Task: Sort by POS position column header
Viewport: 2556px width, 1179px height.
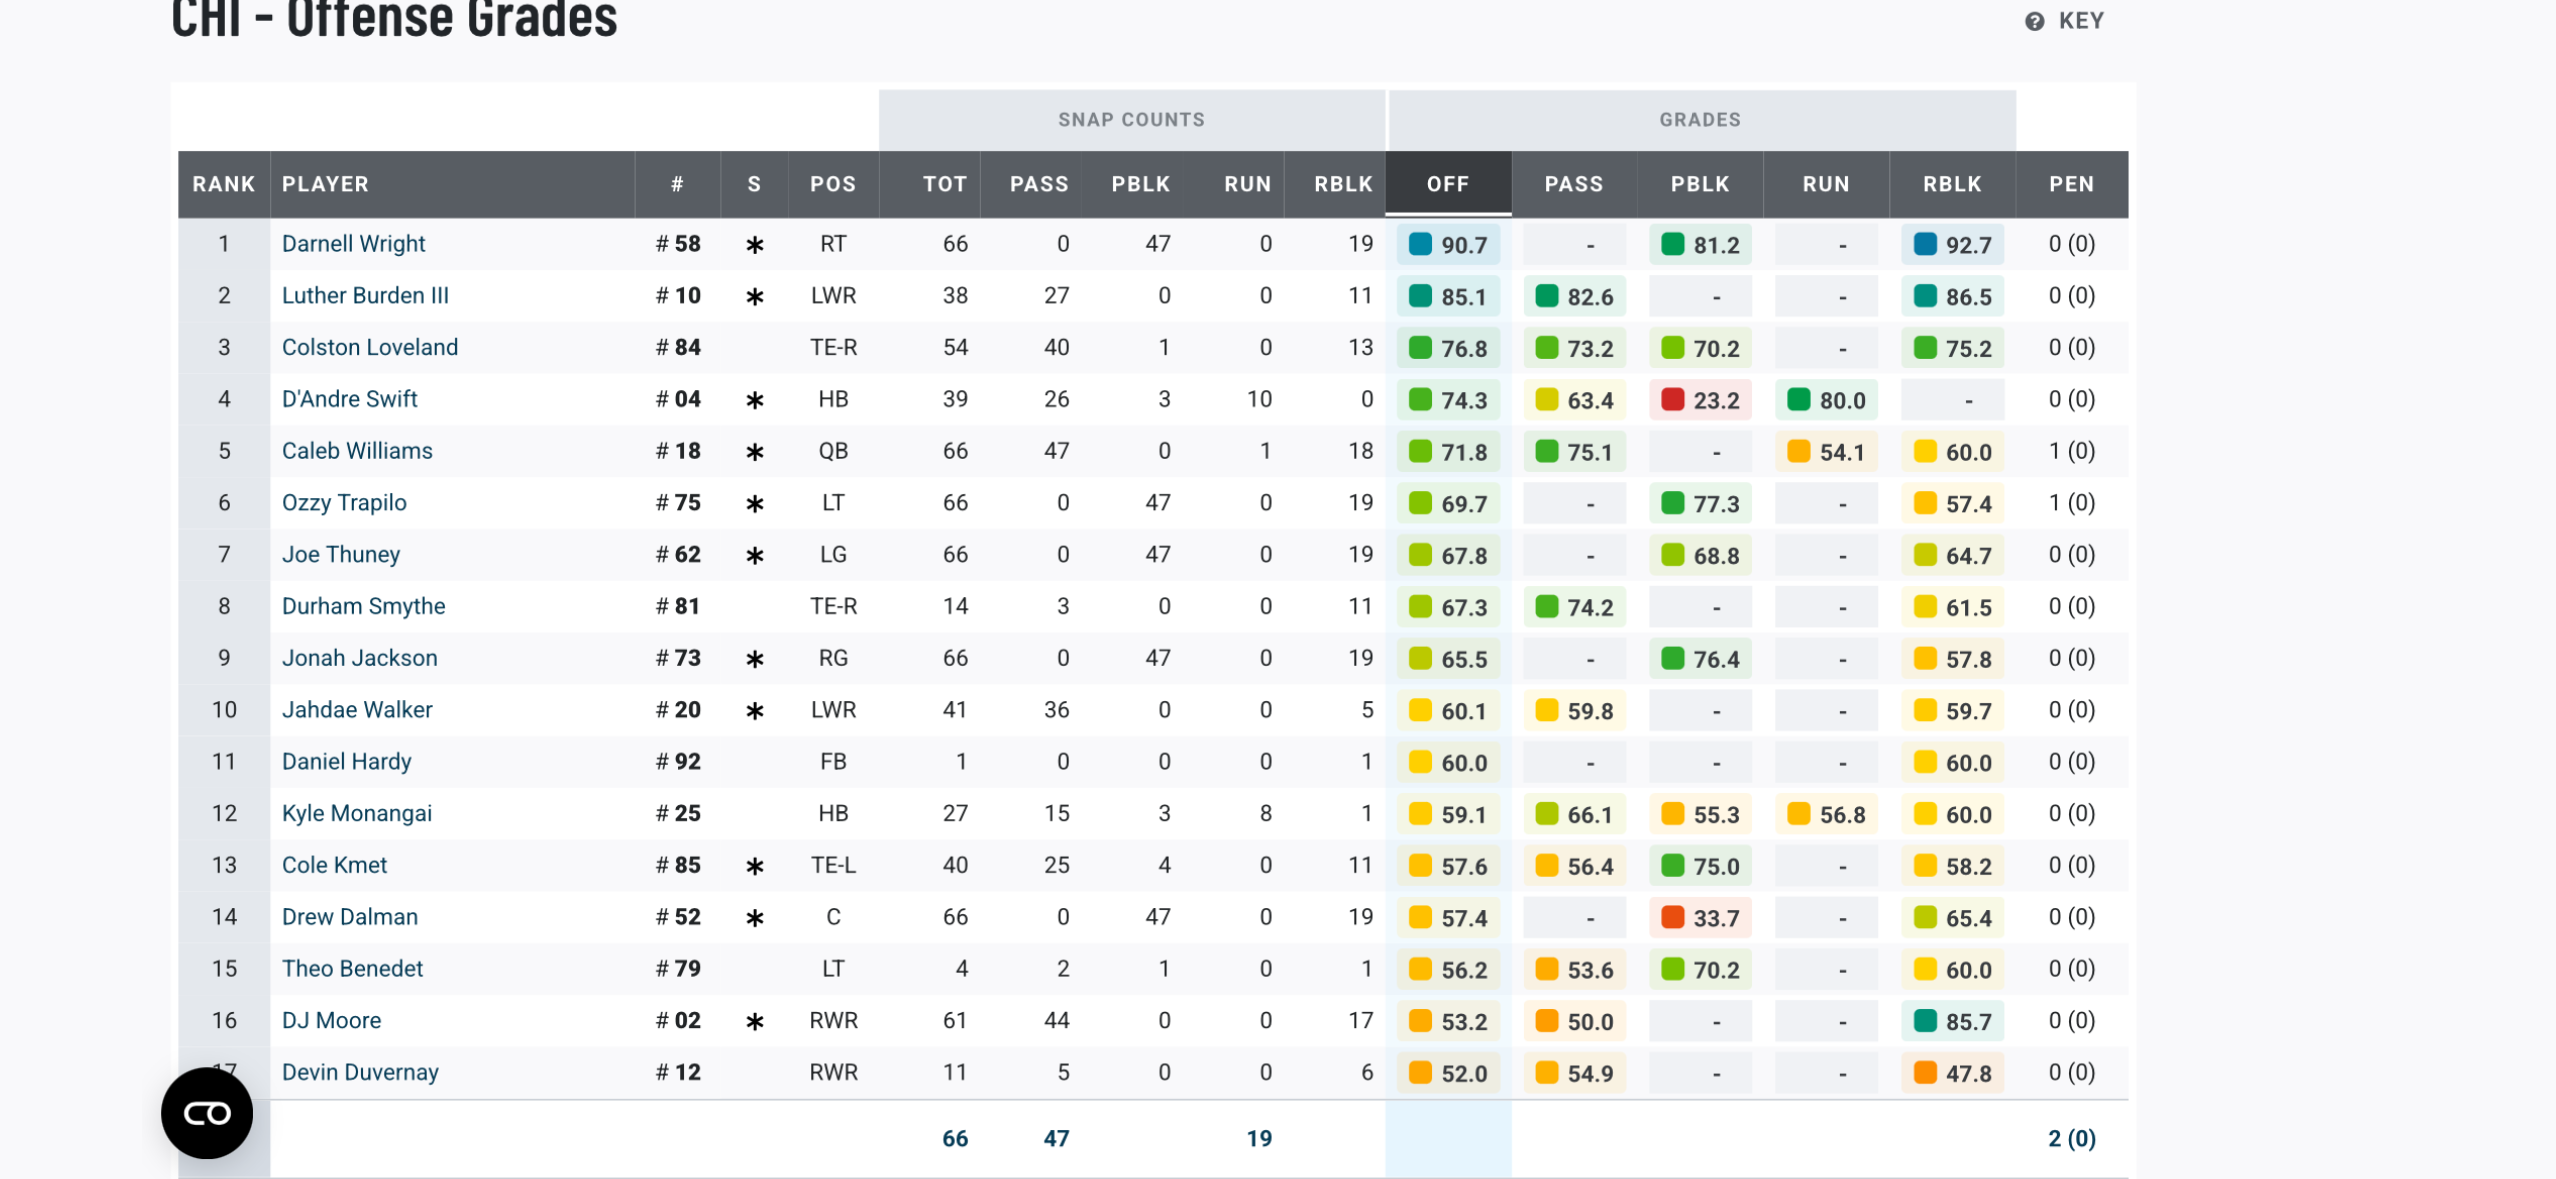Action: [832, 184]
